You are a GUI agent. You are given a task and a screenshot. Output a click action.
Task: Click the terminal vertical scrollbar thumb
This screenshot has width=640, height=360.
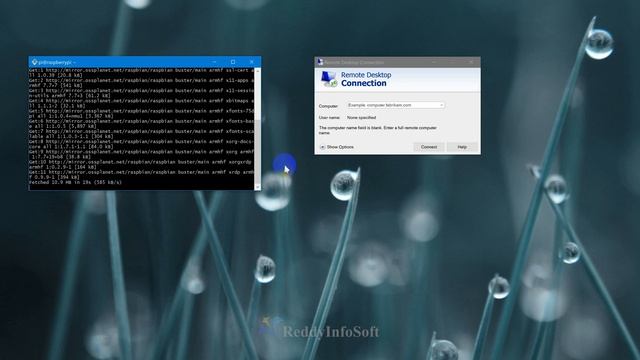pyautogui.click(x=258, y=152)
